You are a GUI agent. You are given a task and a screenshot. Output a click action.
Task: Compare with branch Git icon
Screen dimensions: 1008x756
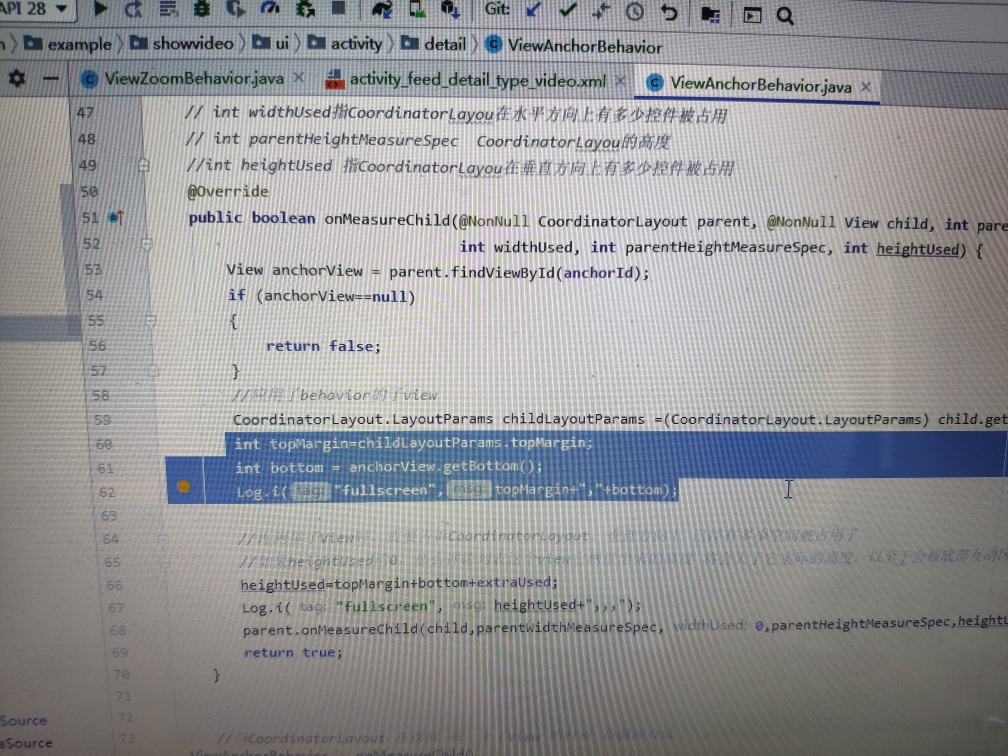click(600, 12)
